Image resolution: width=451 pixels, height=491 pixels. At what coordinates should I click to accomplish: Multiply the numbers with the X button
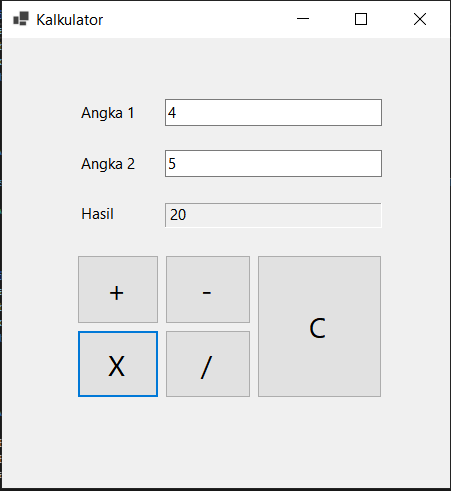(x=118, y=364)
